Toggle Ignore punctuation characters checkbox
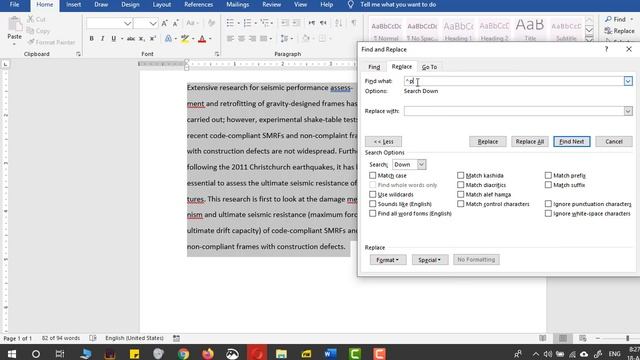Viewport: 640px width, 360px height. pyautogui.click(x=548, y=204)
